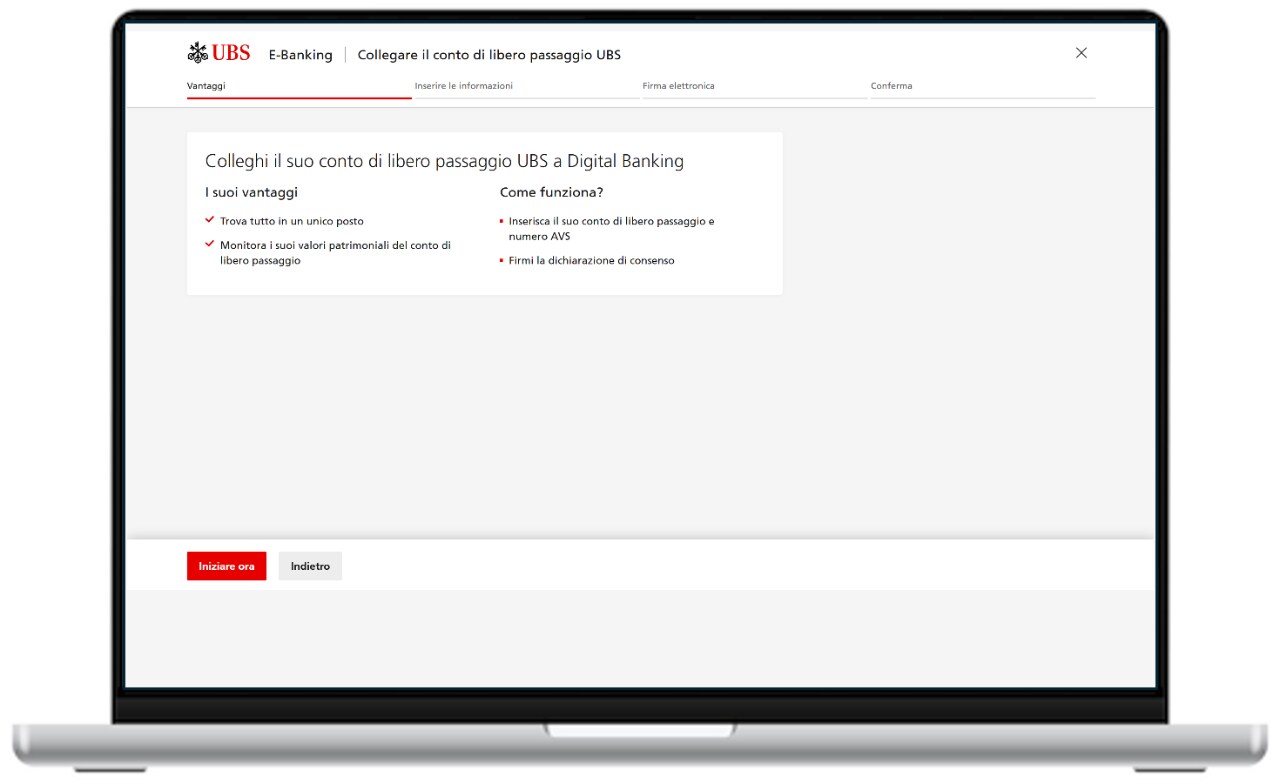Select the 'I suoi vantaggi' heading

pyautogui.click(x=251, y=192)
